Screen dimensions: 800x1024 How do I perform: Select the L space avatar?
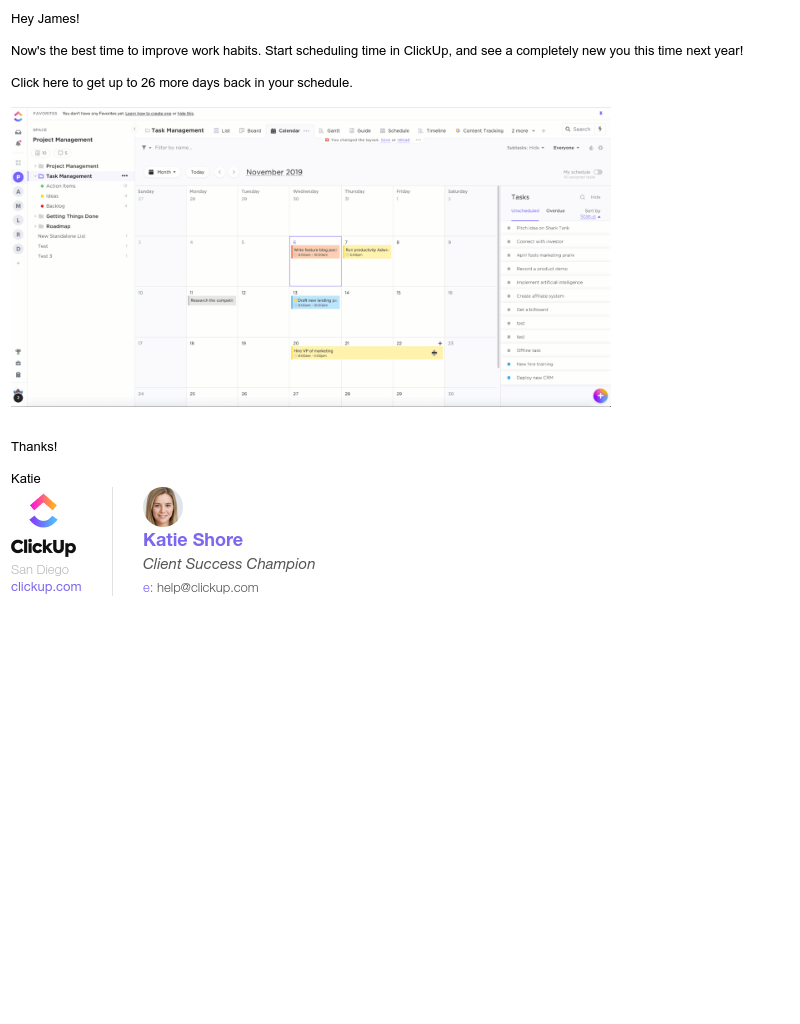(18, 220)
